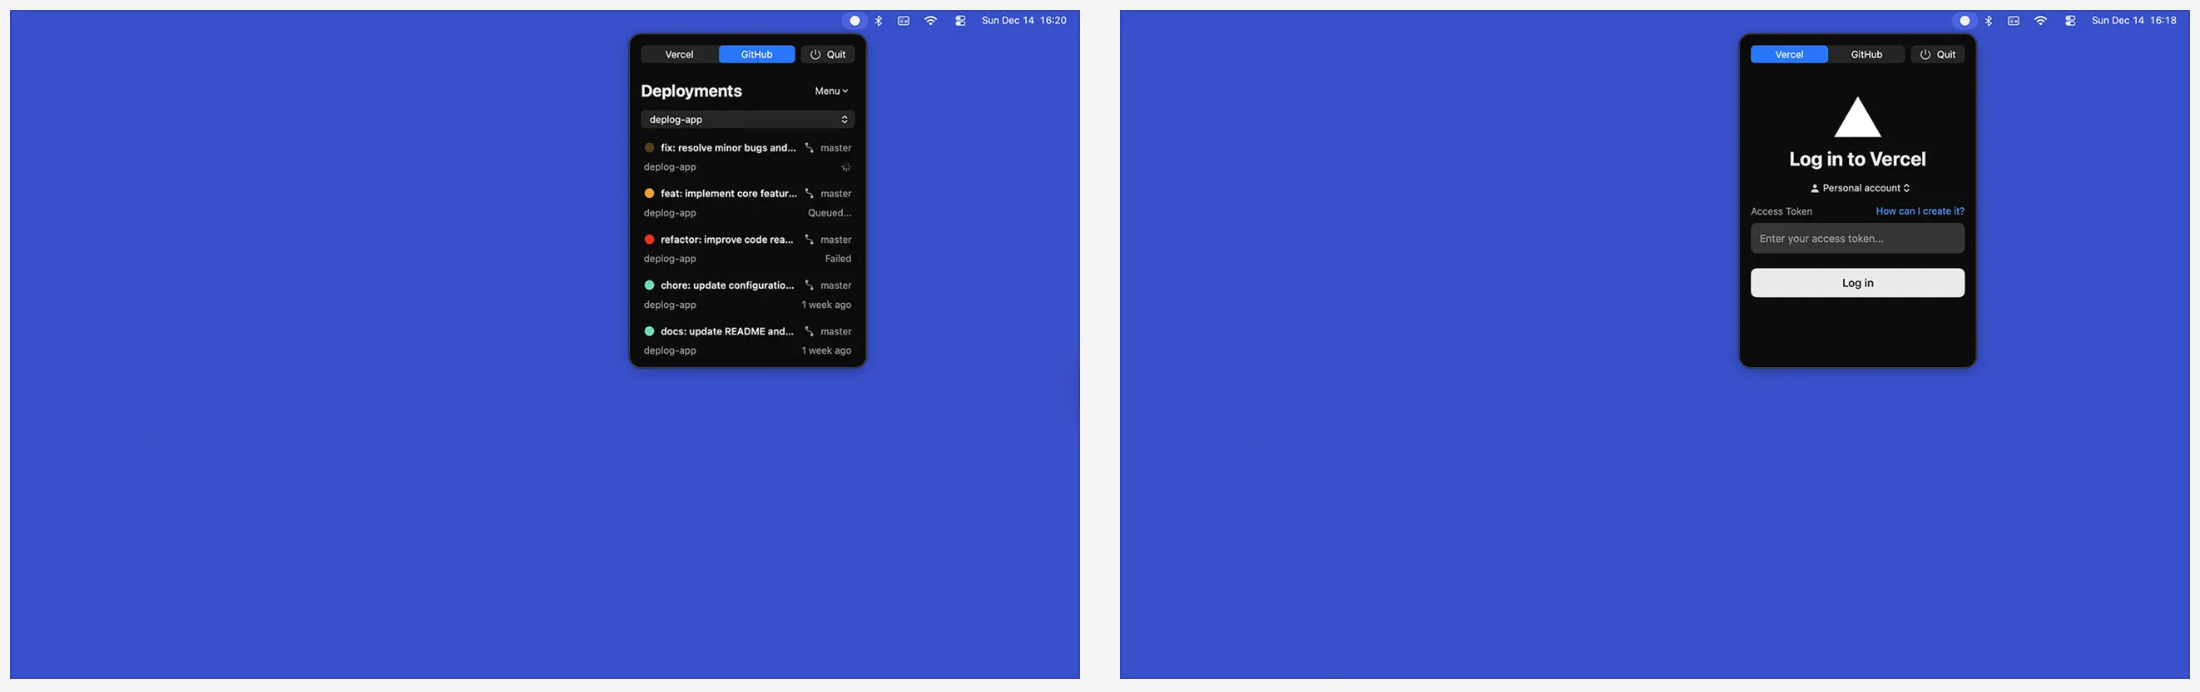This screenshot has height=692, width=2200.
Task: Switch to GitHub tab in the login panel
Action: point(1866,55)
